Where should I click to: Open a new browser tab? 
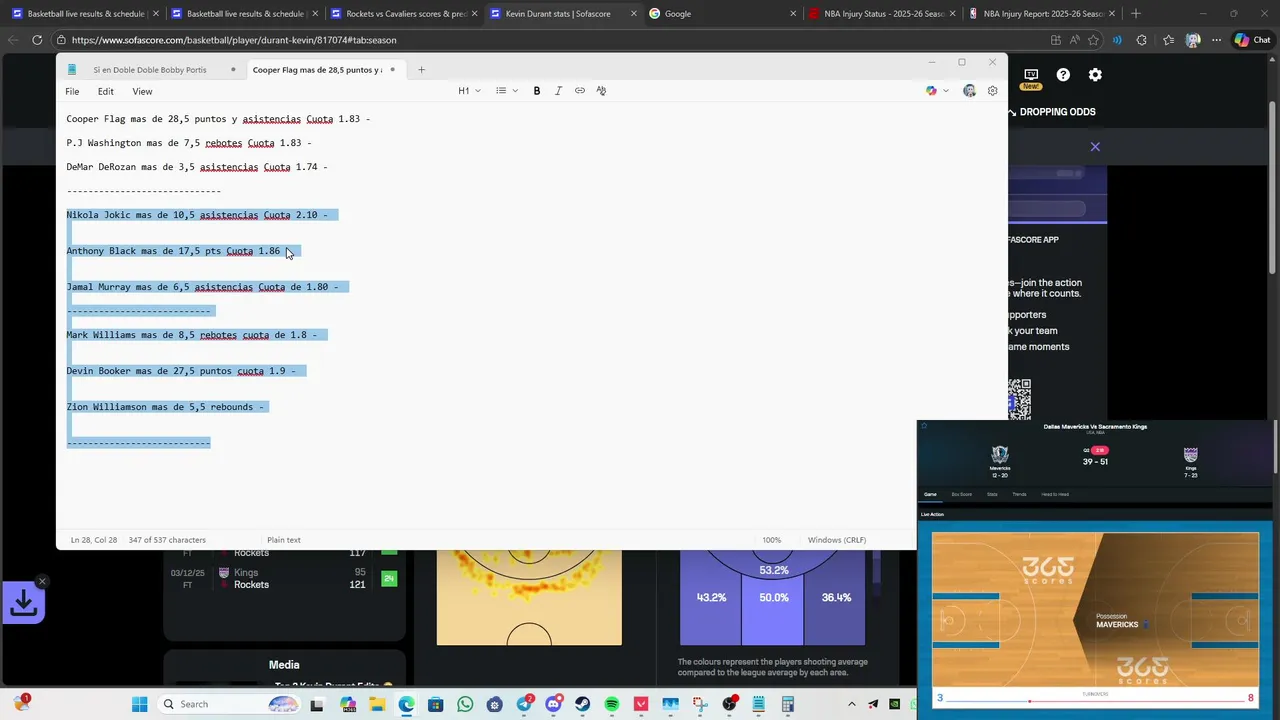(1135, 14)
